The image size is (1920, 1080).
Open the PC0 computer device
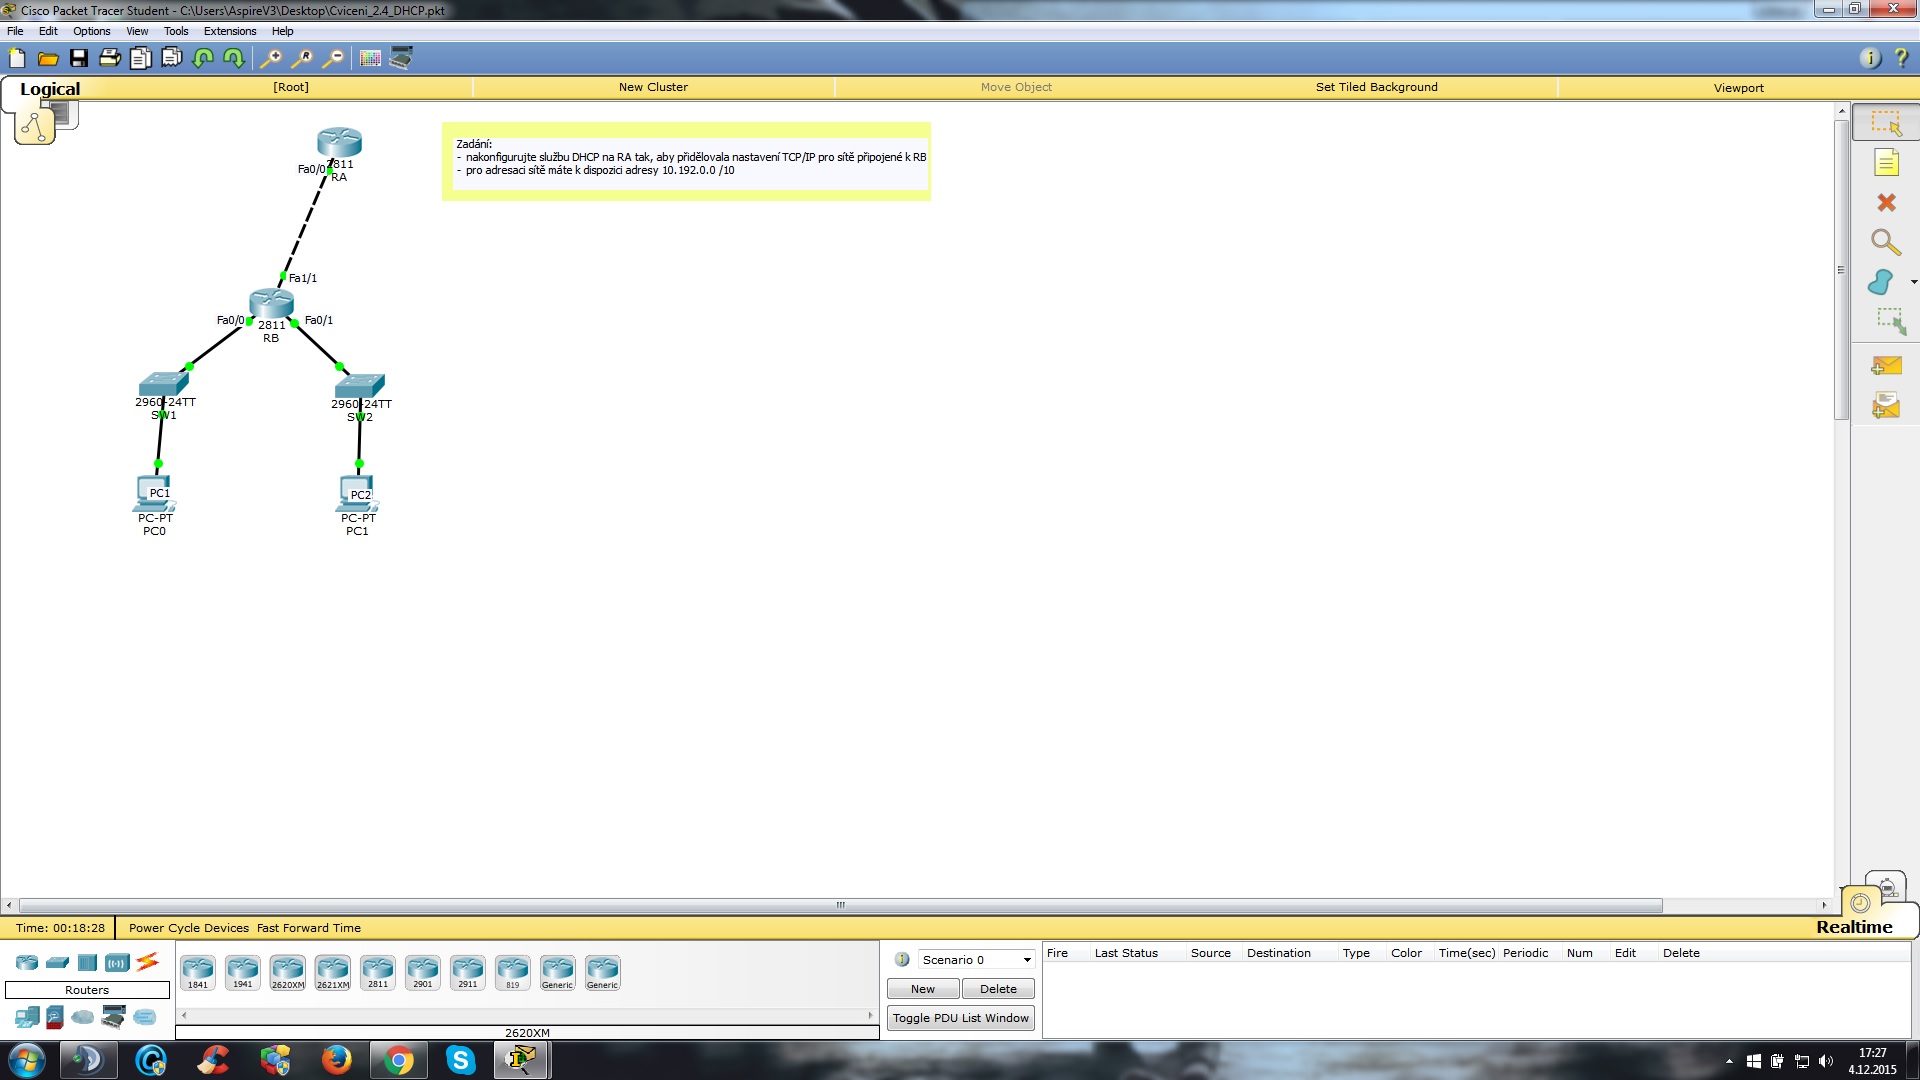click(154, 494)
